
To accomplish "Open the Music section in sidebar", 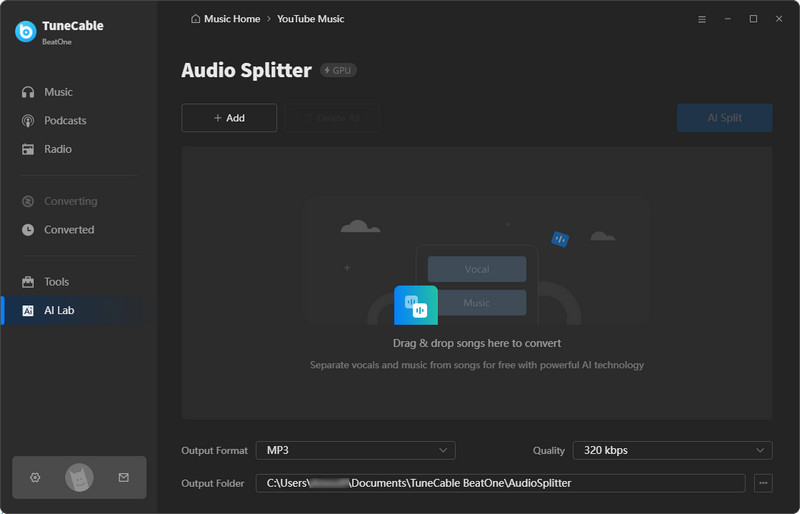I will point(58,92).
